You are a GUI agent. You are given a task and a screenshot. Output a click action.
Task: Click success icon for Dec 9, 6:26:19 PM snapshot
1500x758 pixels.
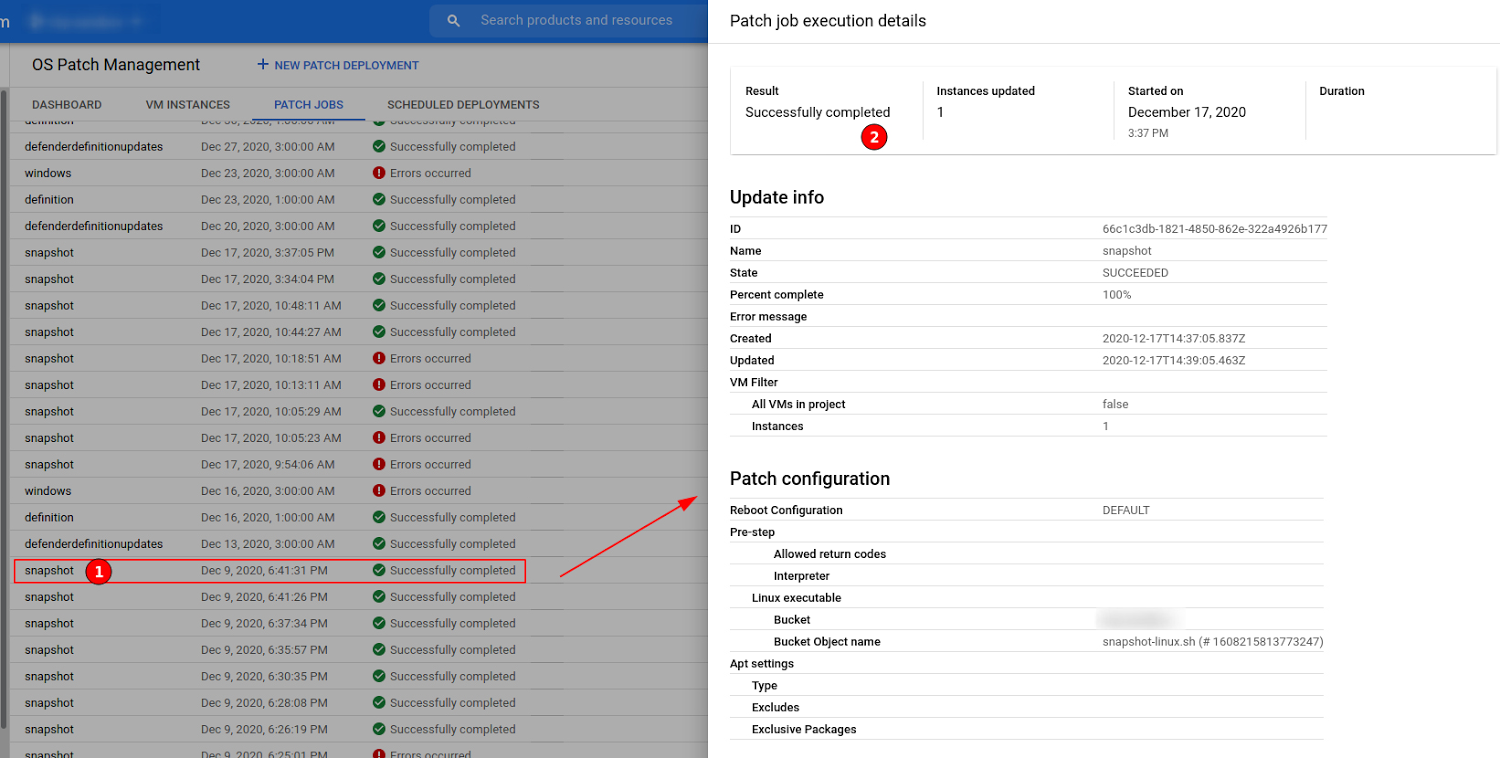tap(379, 729)
